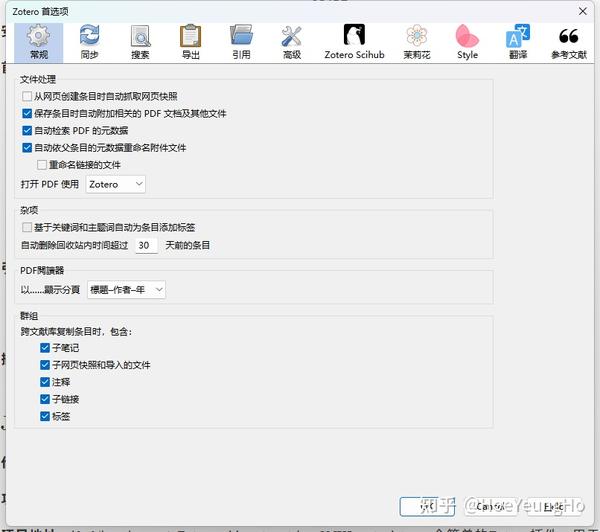
Task: Switch to the 翻译 translate pane
Action: point(518,42)
